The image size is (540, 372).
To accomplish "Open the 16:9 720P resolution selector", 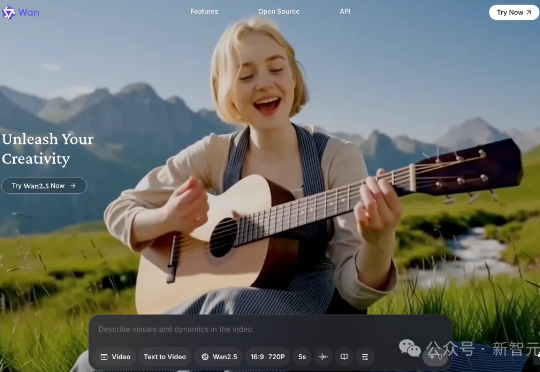I will [268, 357].
